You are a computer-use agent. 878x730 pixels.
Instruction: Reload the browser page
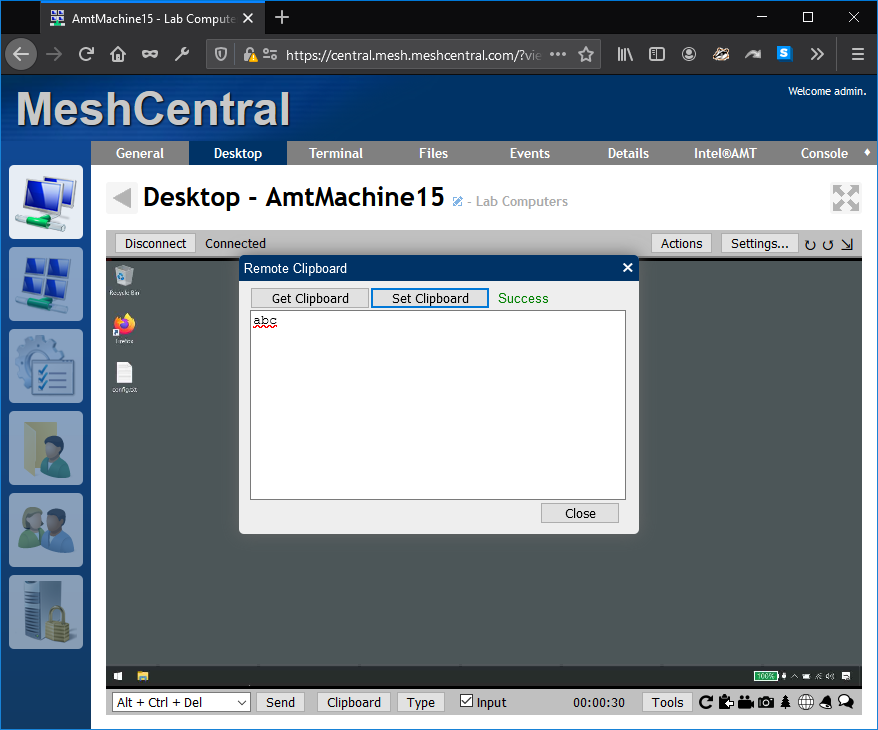tap(86, 54)
